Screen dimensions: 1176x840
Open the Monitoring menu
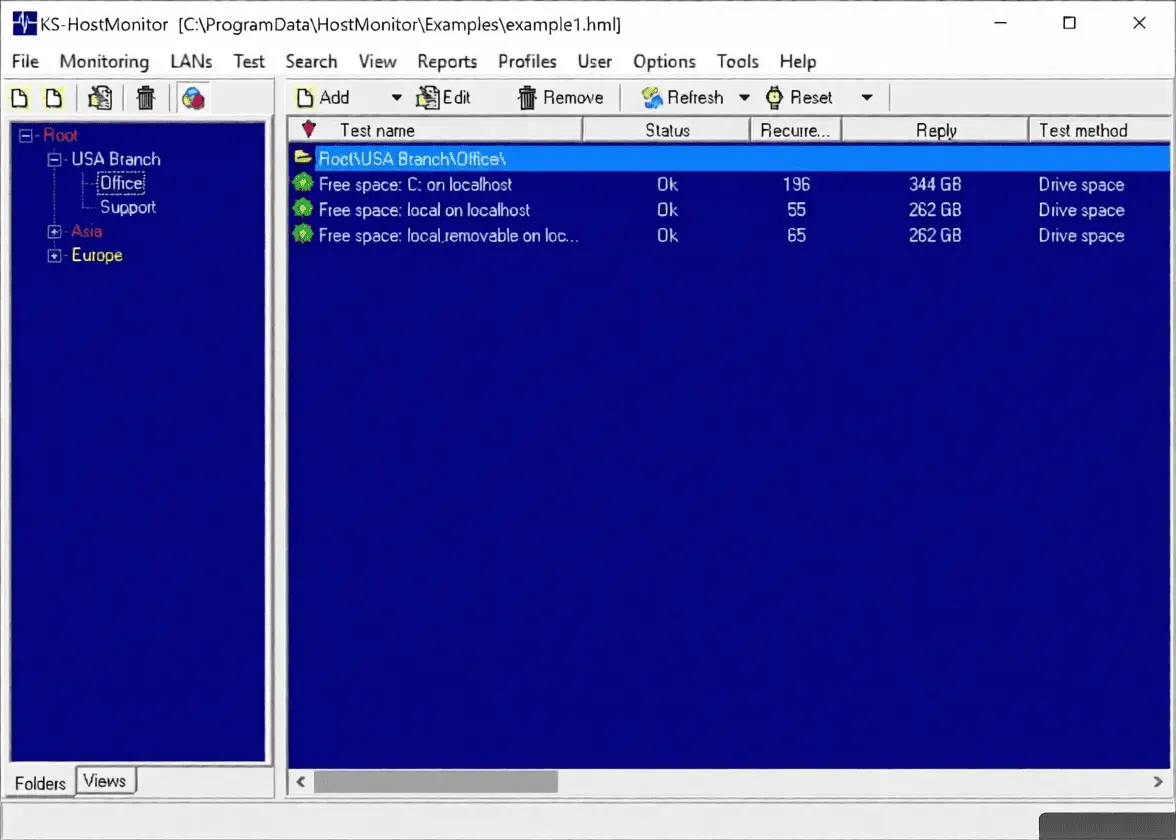point(104,62)
